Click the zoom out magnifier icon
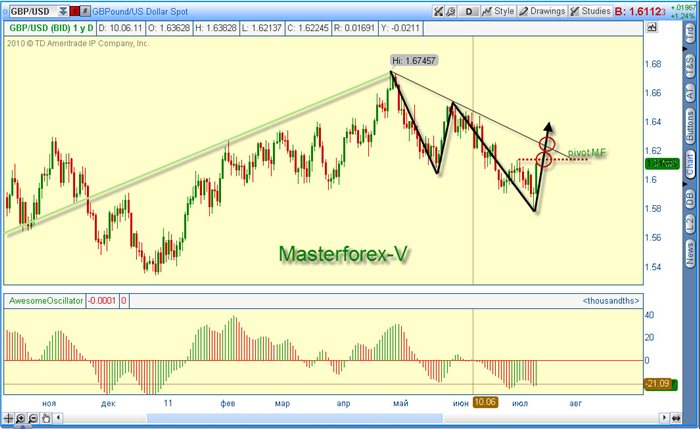Viewport: 700px width, 429px height. [33, 418]
